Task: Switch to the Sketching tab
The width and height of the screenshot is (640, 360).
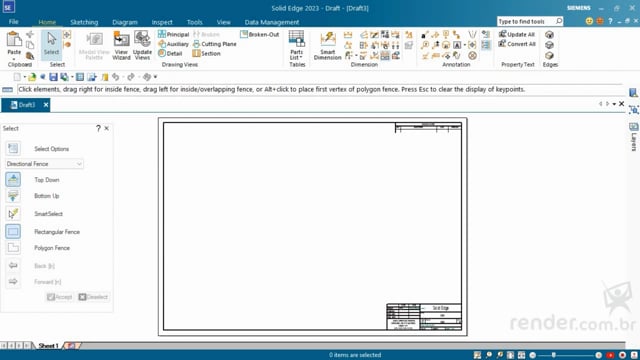Action: point(84,22)
